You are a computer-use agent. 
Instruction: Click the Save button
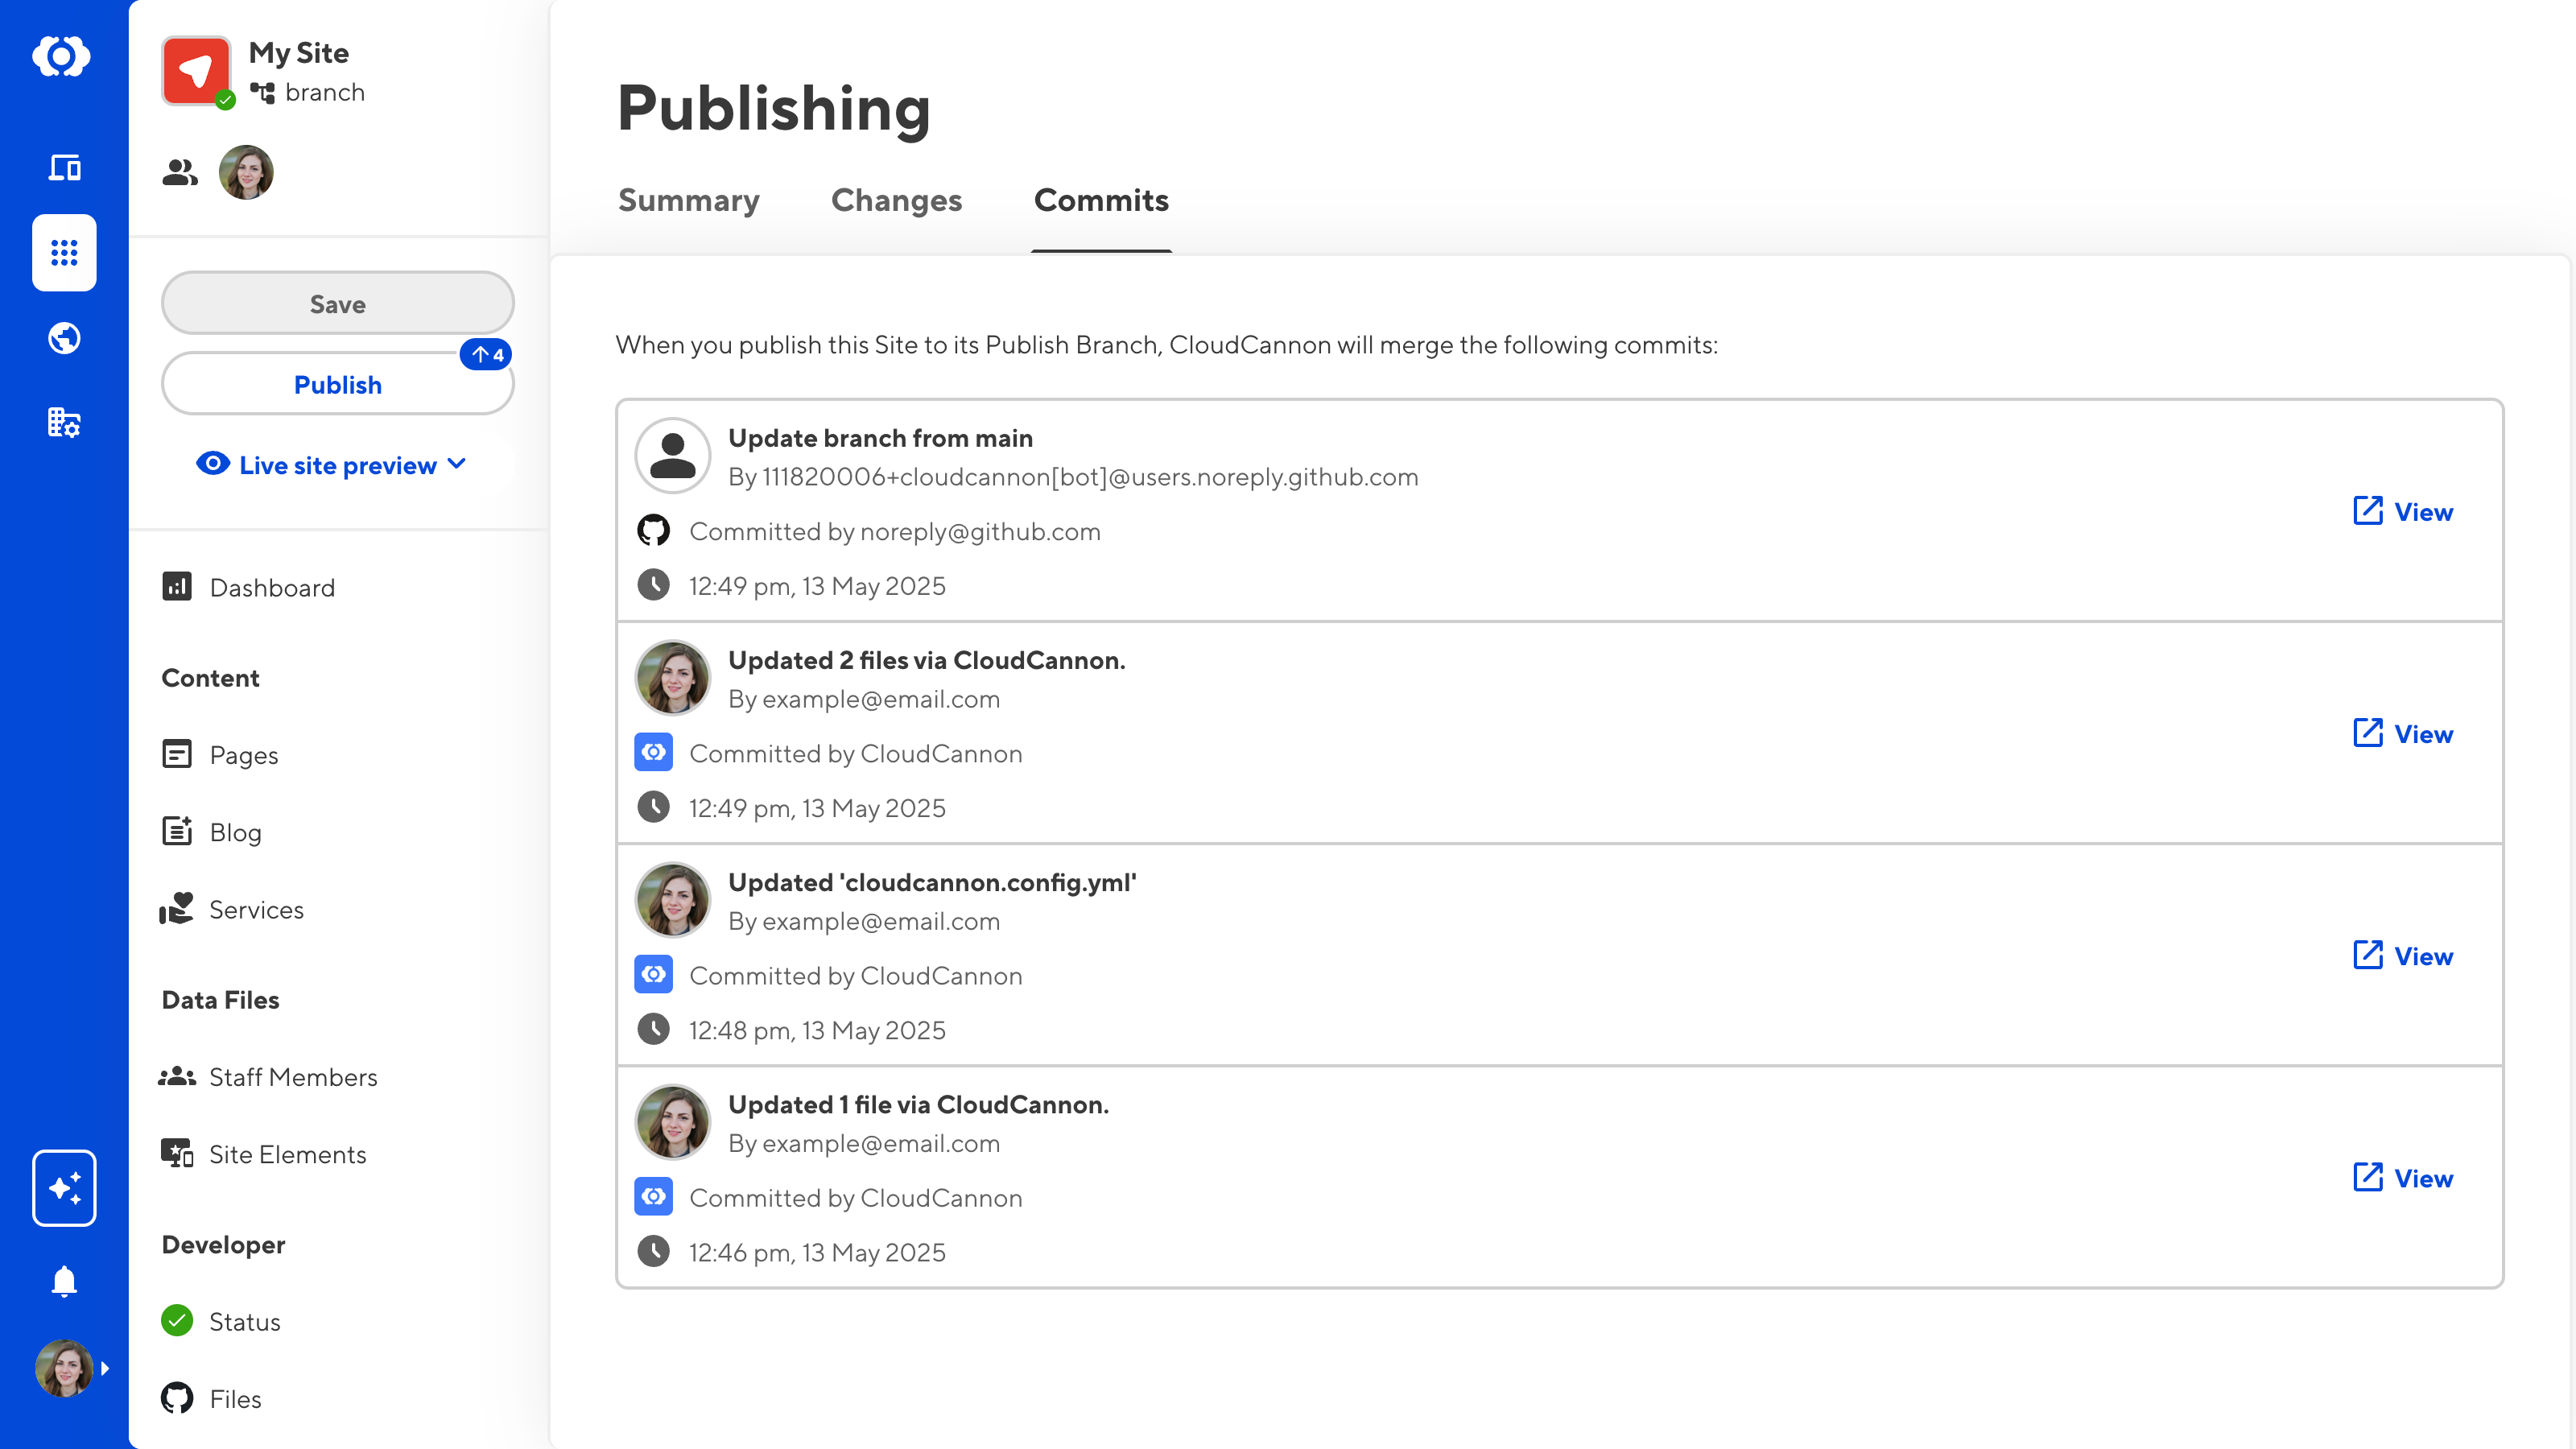tap(337, 304)
